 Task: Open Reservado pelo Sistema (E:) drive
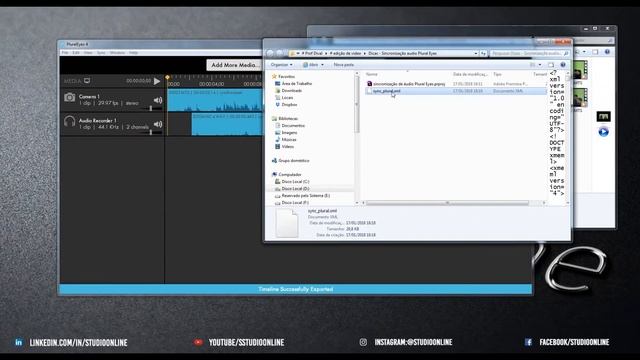[x=302, y=196]
